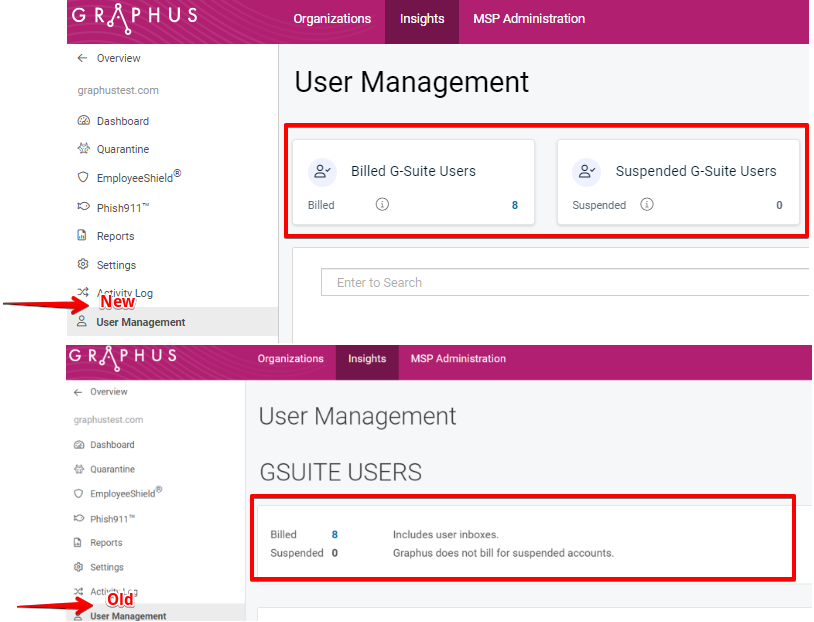Click the Overview link in the lower sidebar
This screenshot has width=814, height=622.
[x=108, y=392]
